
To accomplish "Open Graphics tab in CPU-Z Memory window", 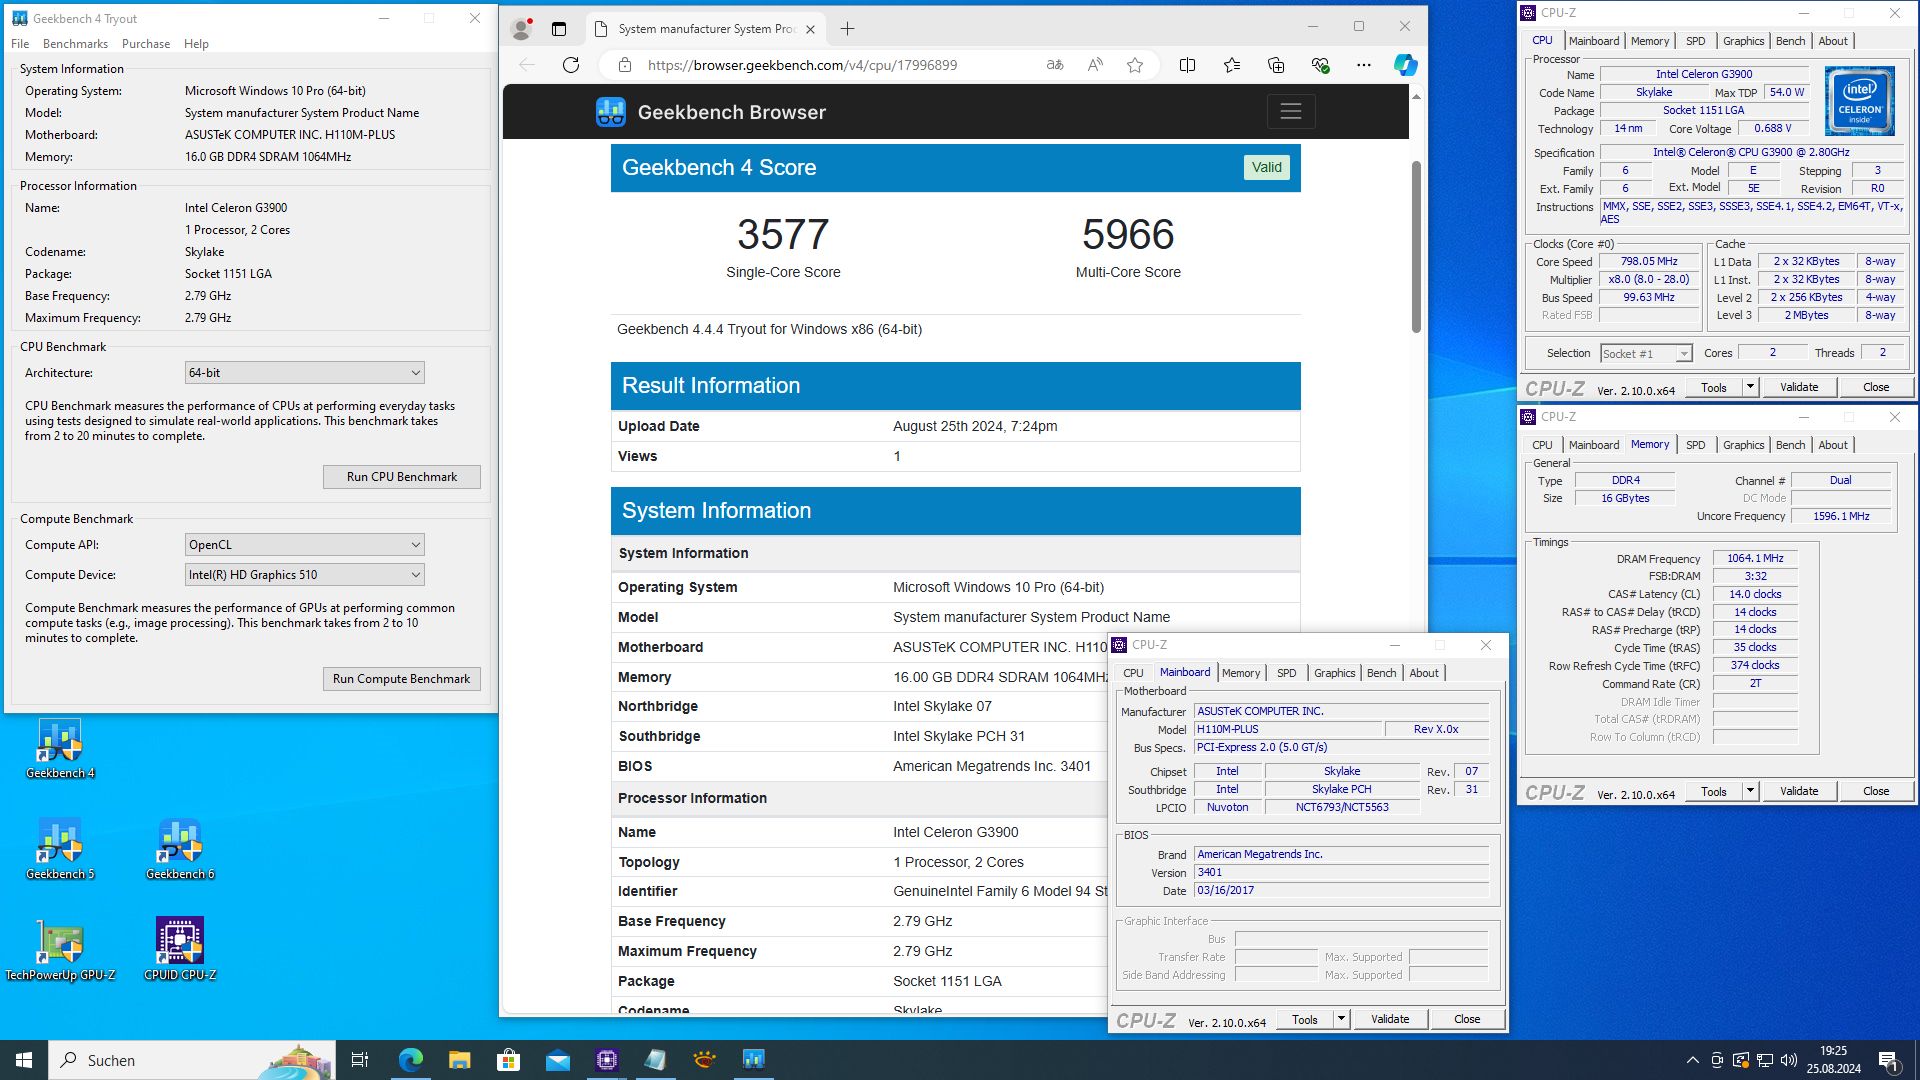I will [x=1743, y=445].
